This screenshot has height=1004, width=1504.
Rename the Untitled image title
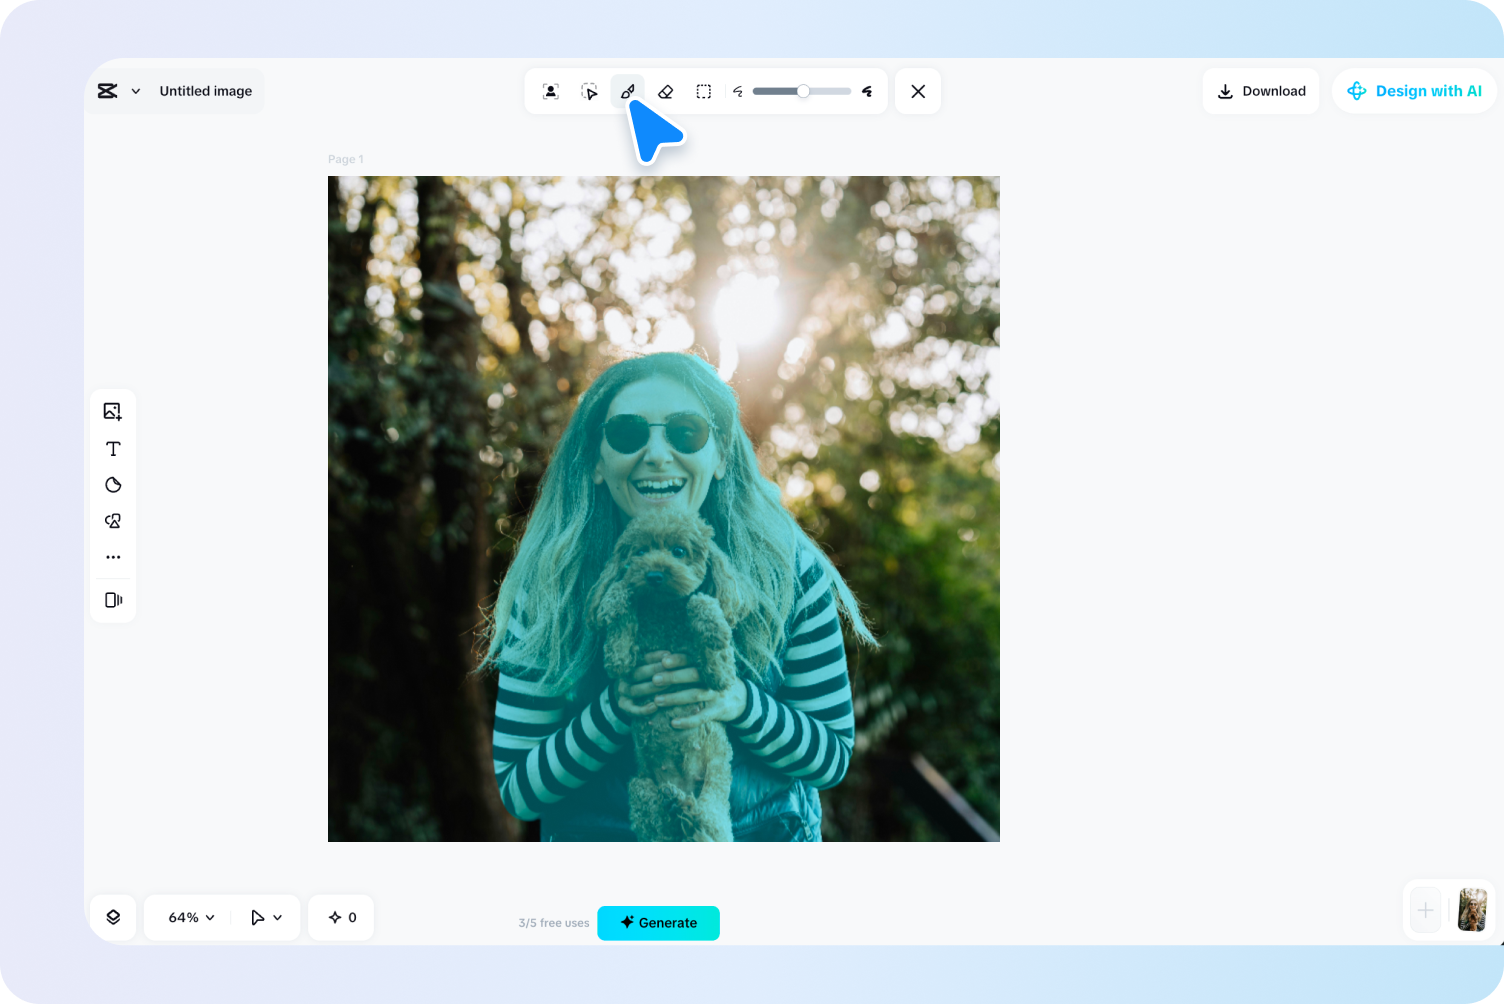click(x=206, y=91)
